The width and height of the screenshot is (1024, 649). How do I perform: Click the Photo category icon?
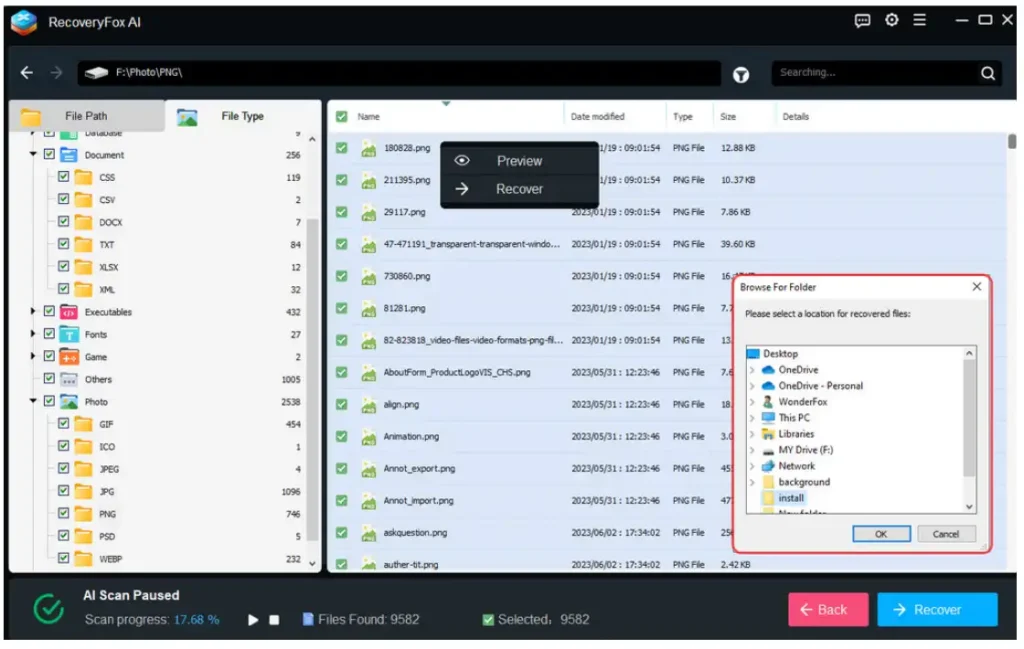tap(69, 402)
